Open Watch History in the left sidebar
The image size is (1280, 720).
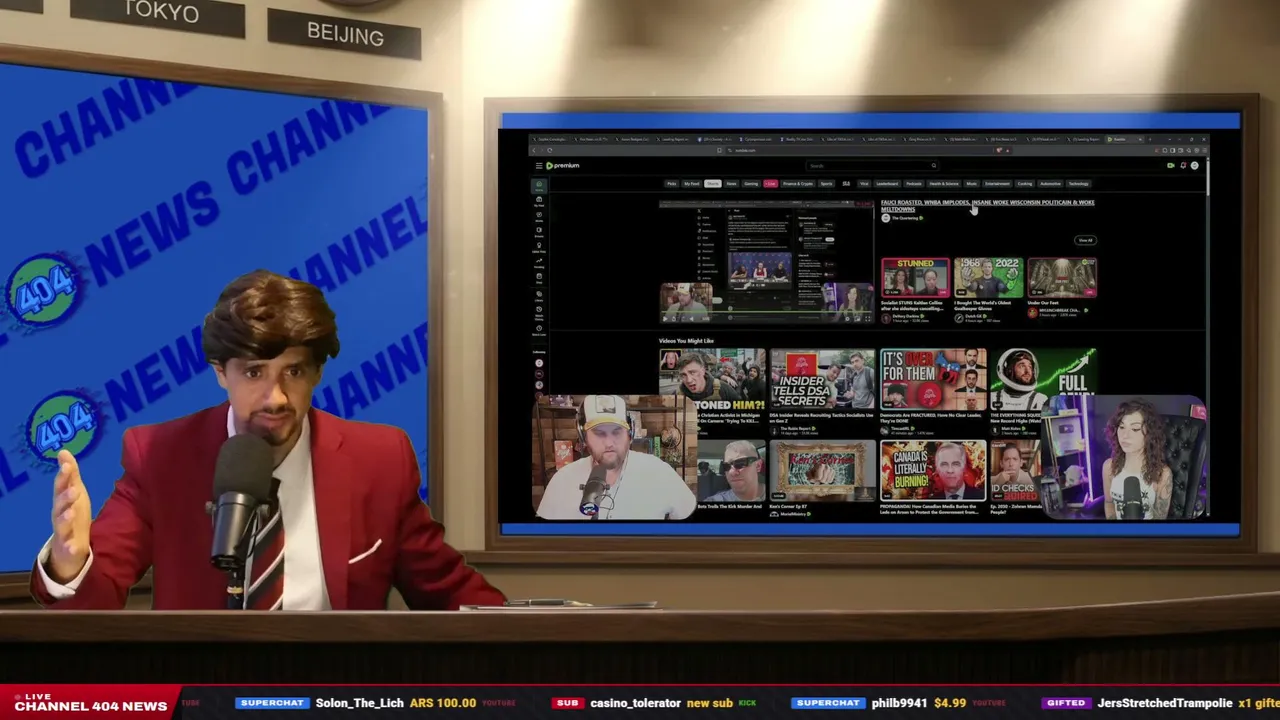(x=539, y=313)
